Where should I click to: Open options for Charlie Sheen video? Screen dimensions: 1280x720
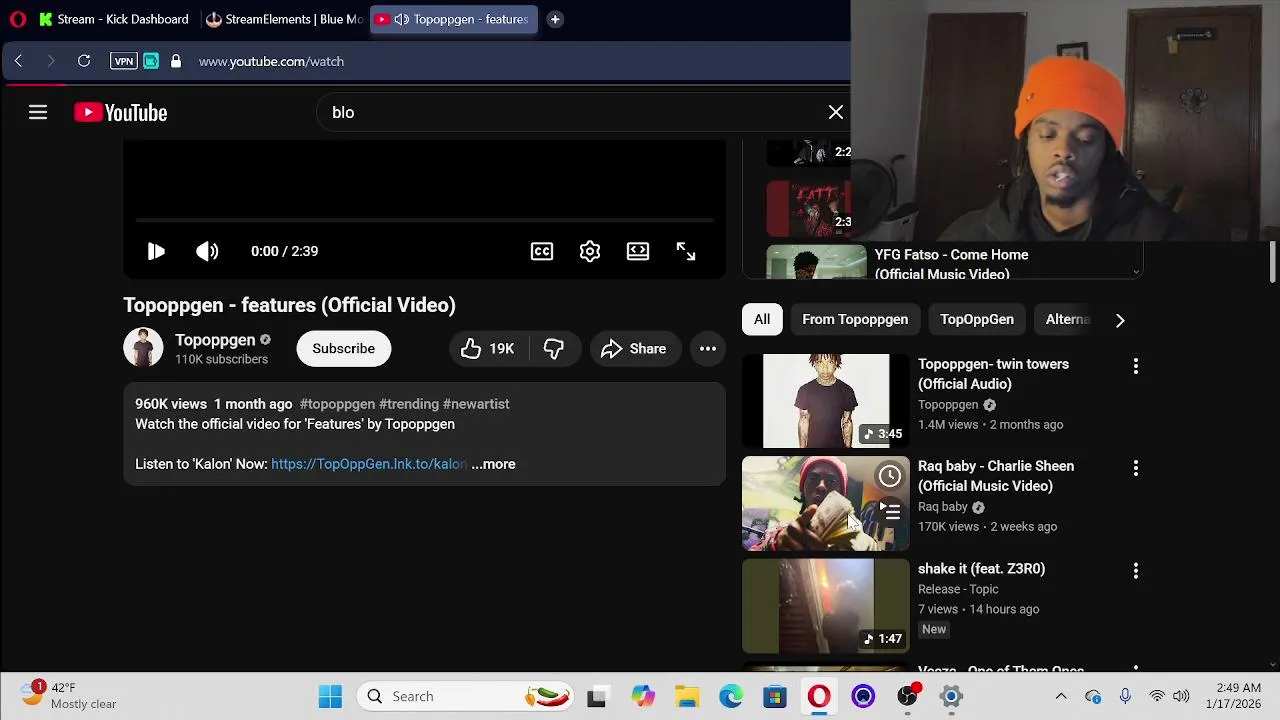coord(1135,468)
